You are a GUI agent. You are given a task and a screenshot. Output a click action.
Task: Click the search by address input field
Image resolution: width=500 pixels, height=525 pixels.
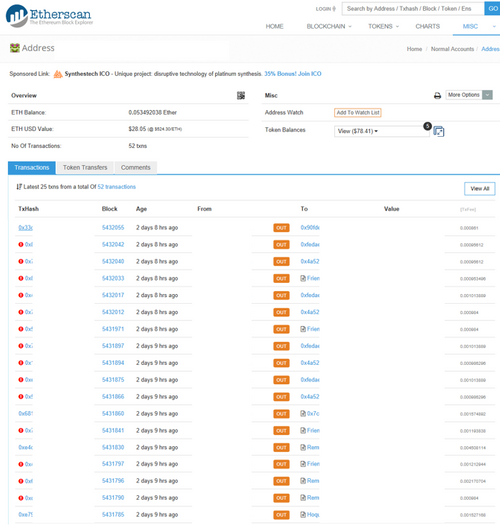413,9
